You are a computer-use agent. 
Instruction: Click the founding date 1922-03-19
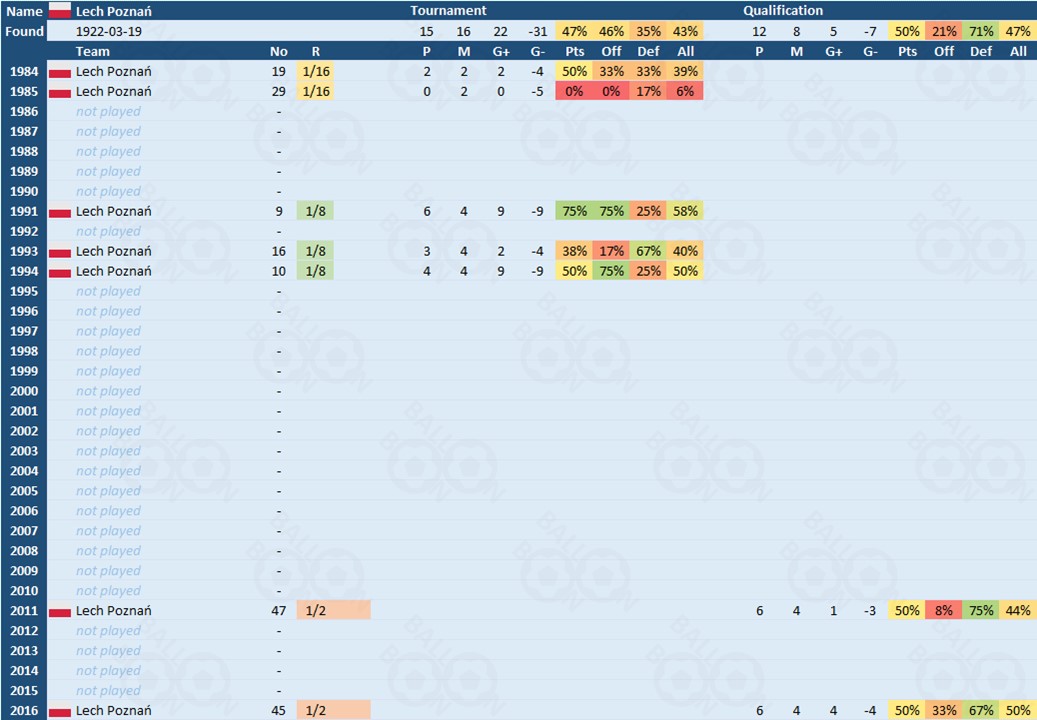108,31
